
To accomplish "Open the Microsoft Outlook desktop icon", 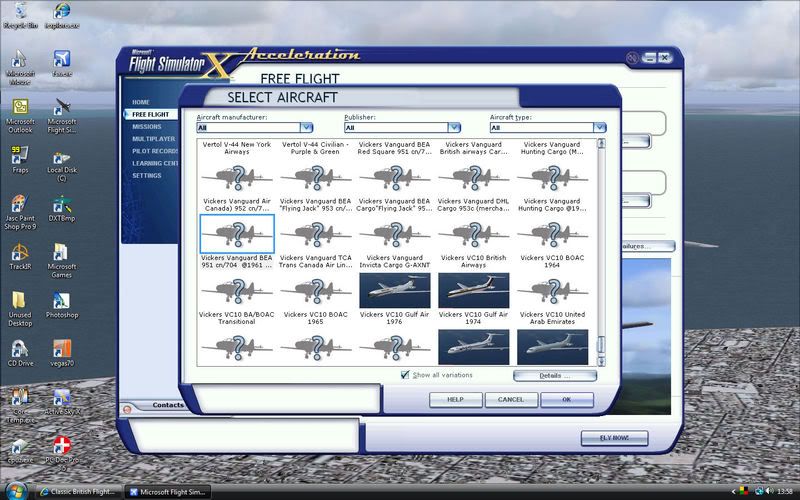I will click(20, 116).
